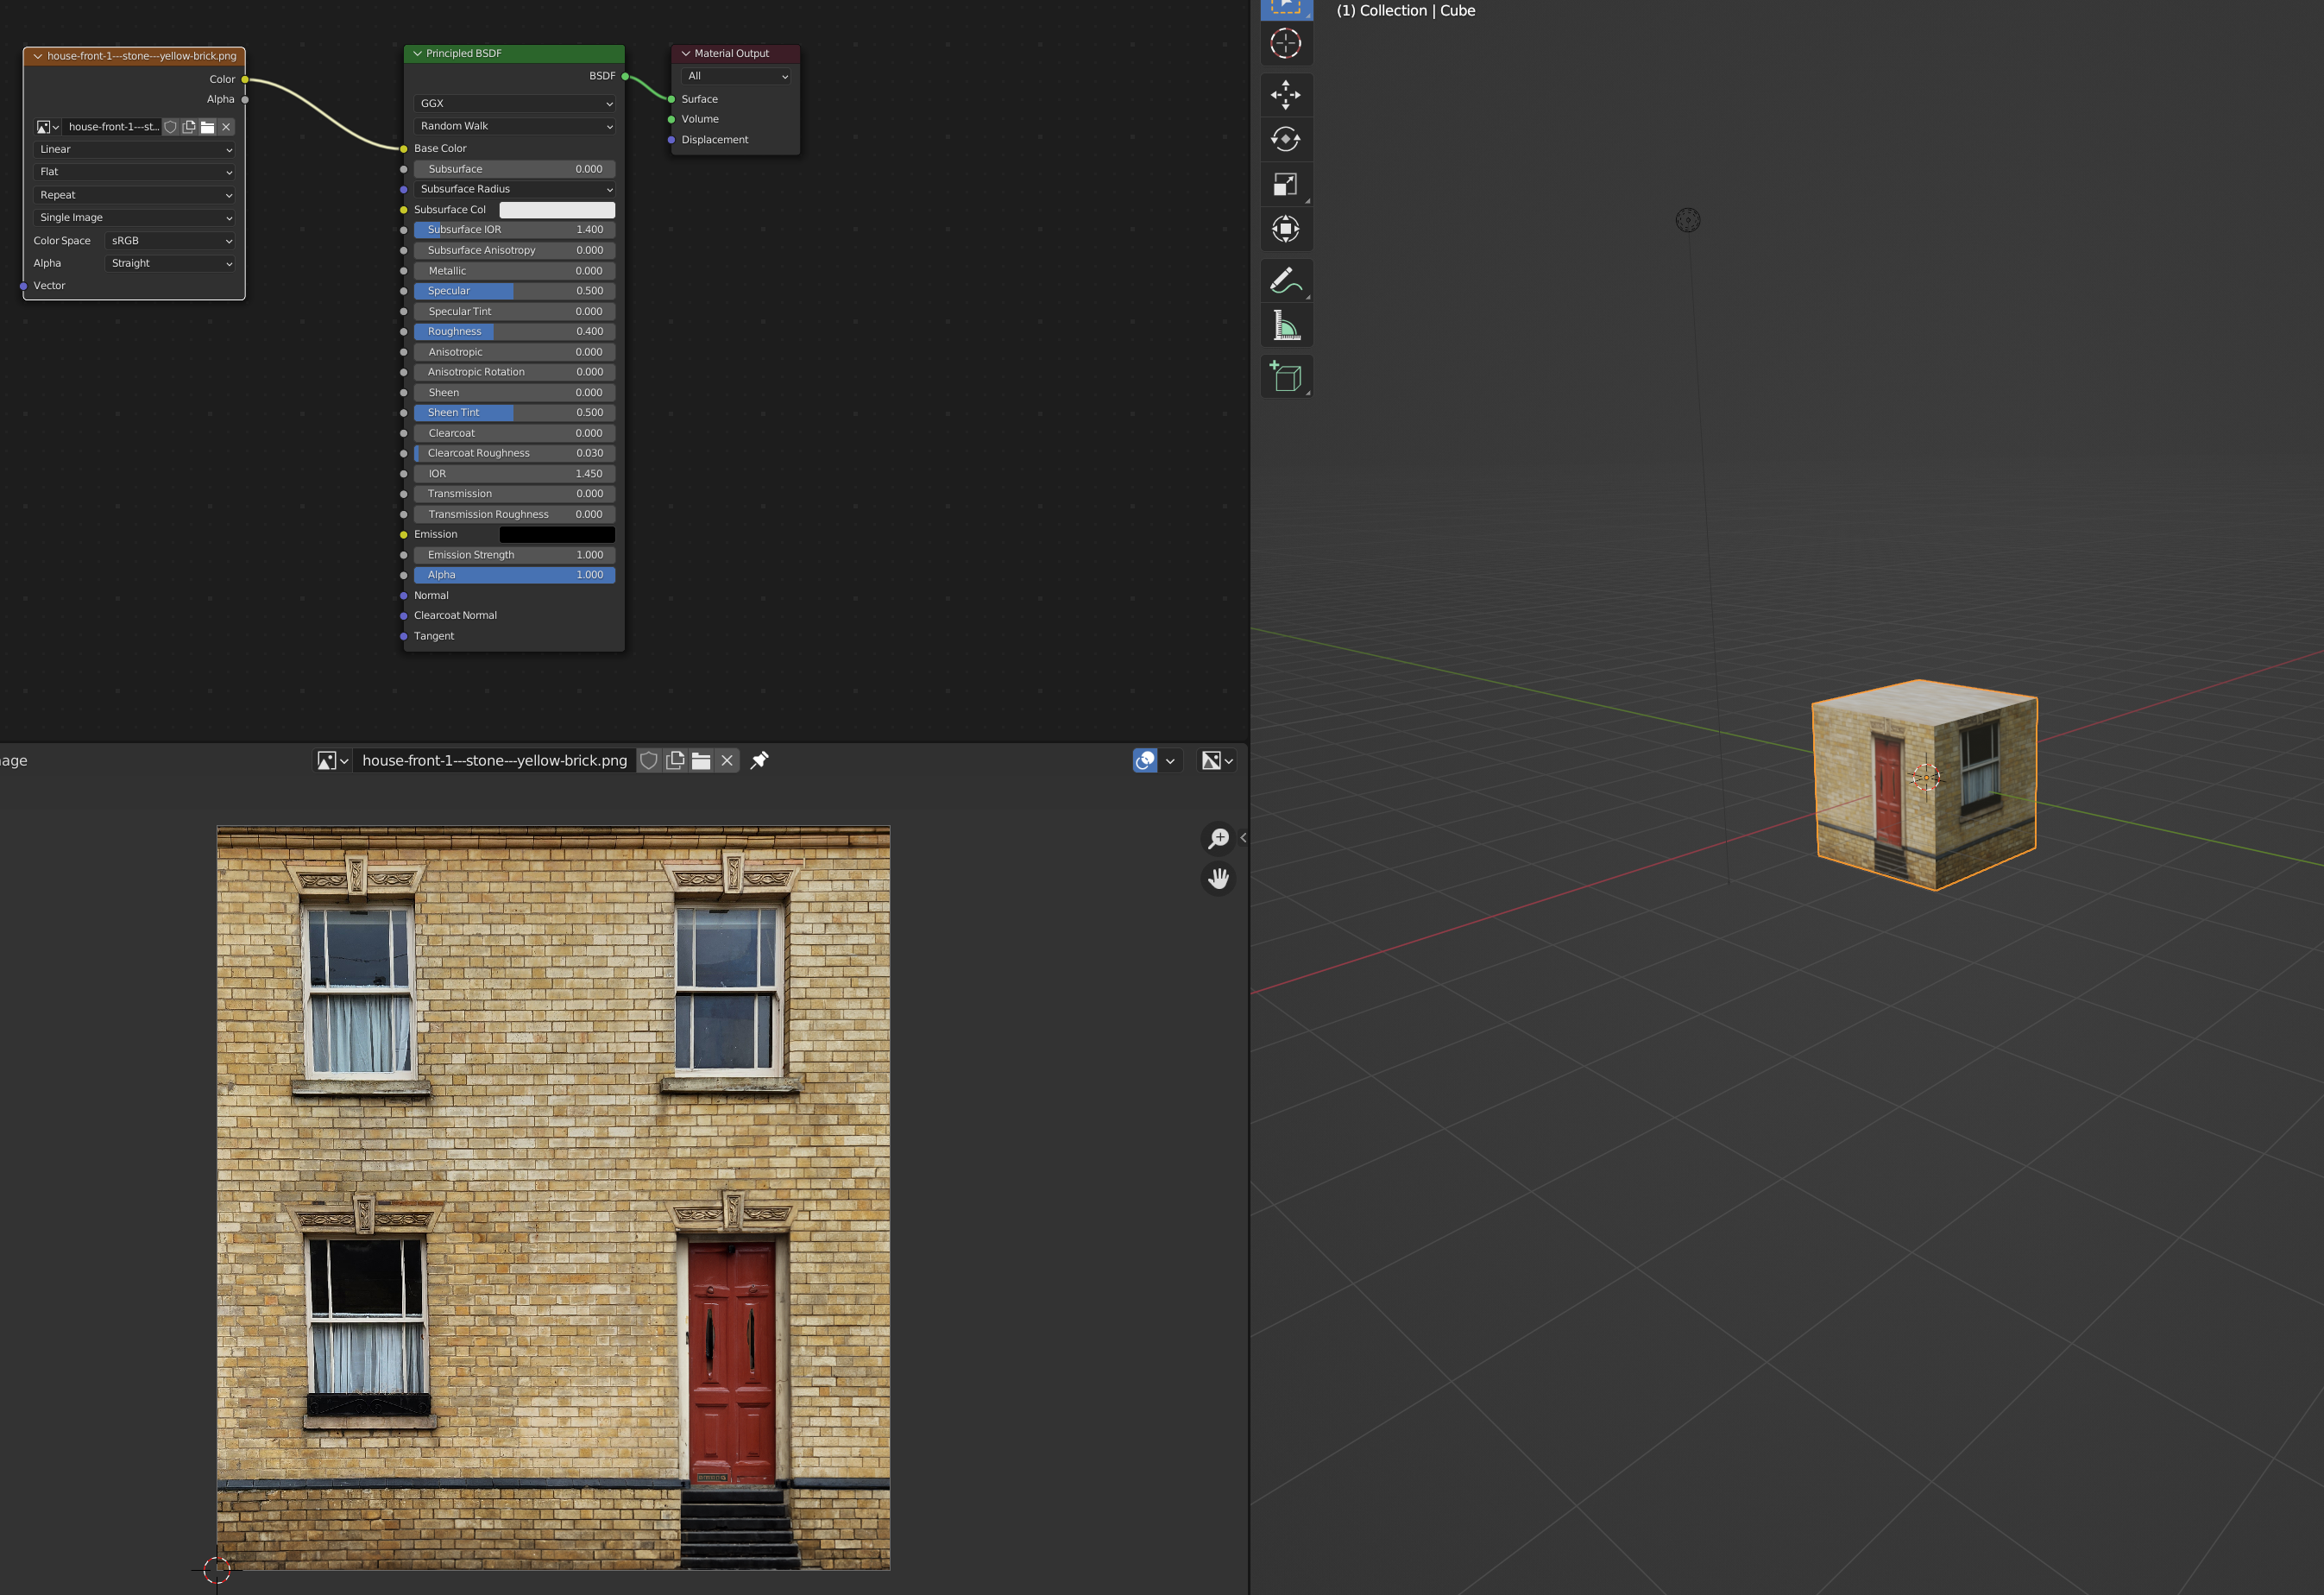Viewport: 2324px width, 1595px height.
Task: Click the zoom view button in image editor
Action: [x=1218, y=838]
